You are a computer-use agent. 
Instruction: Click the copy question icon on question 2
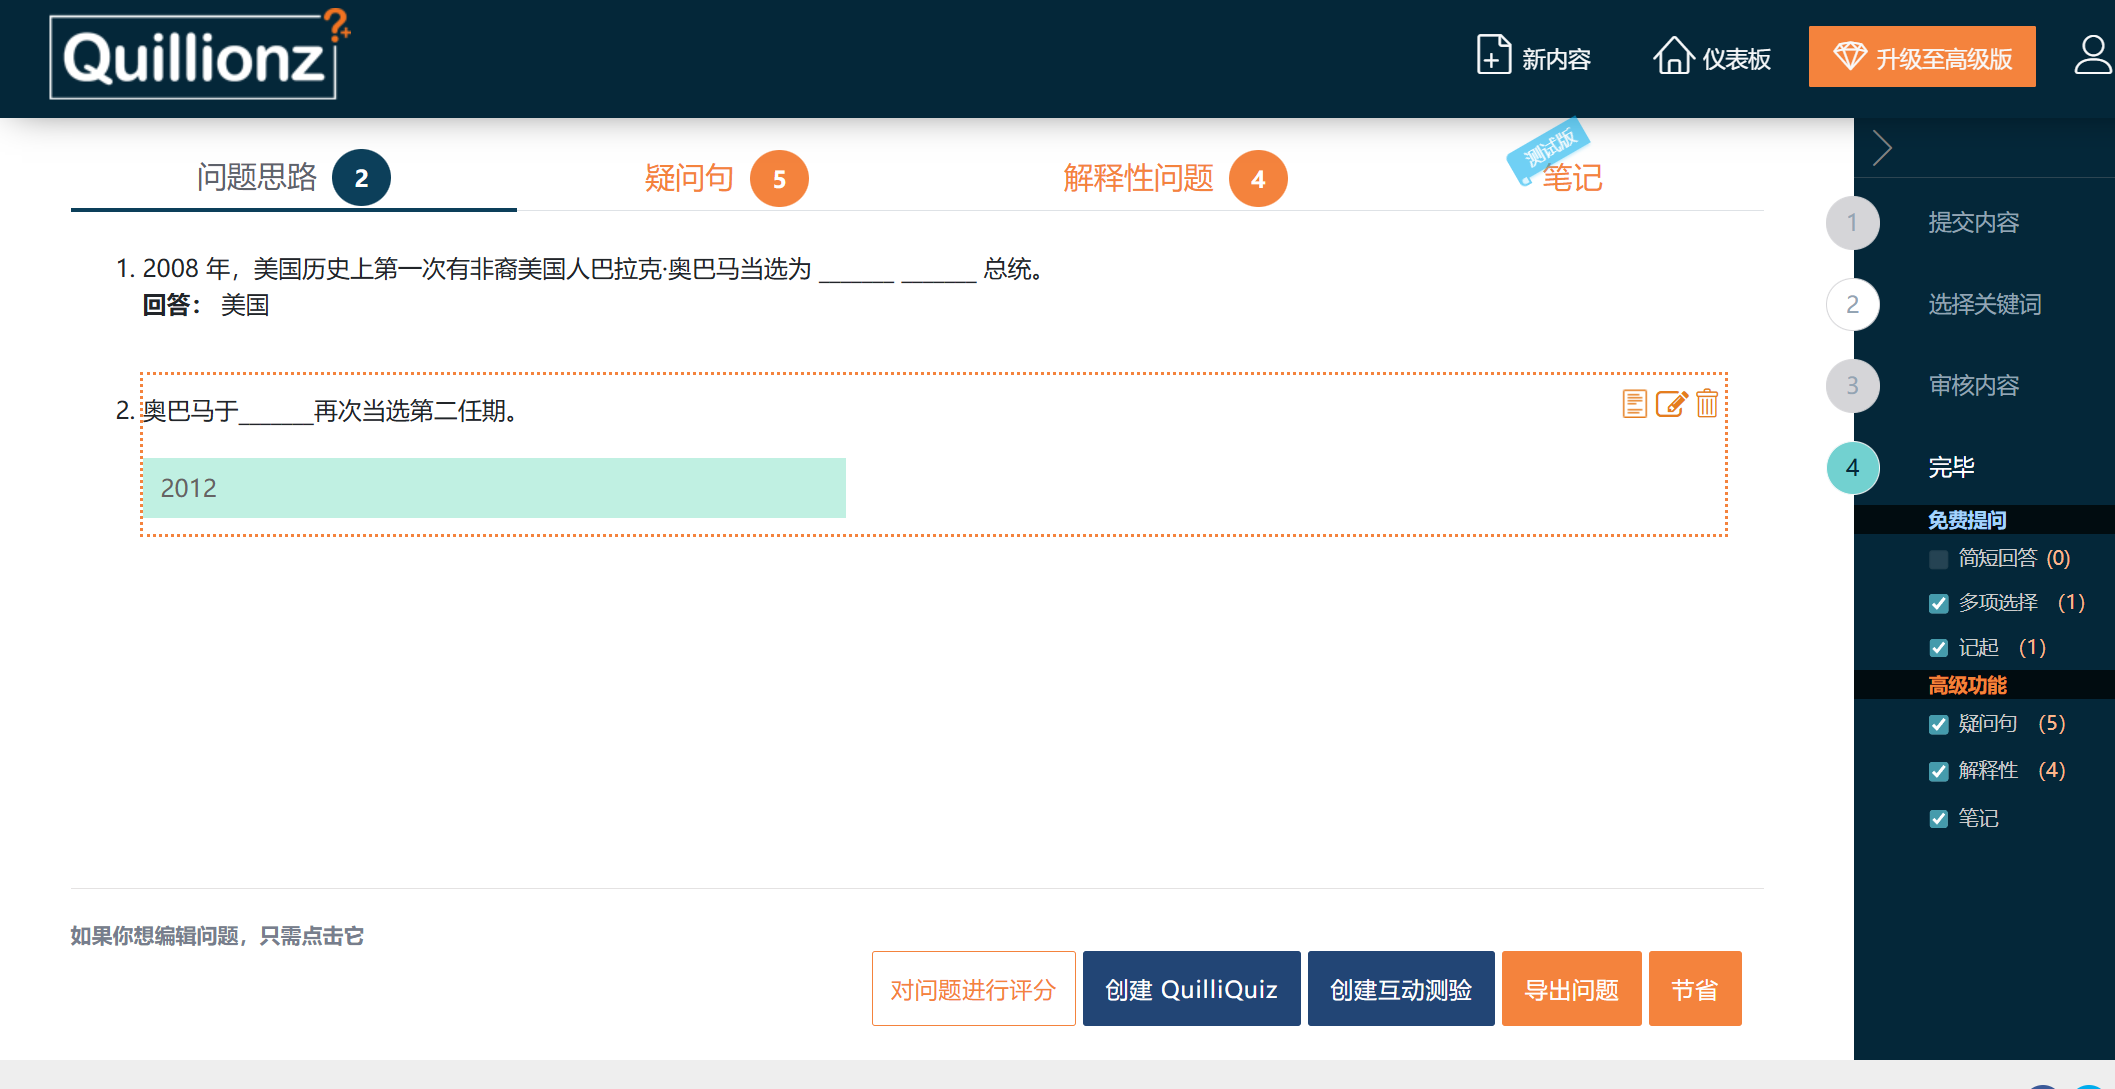pyautogui.click(x=1635, y=404)
